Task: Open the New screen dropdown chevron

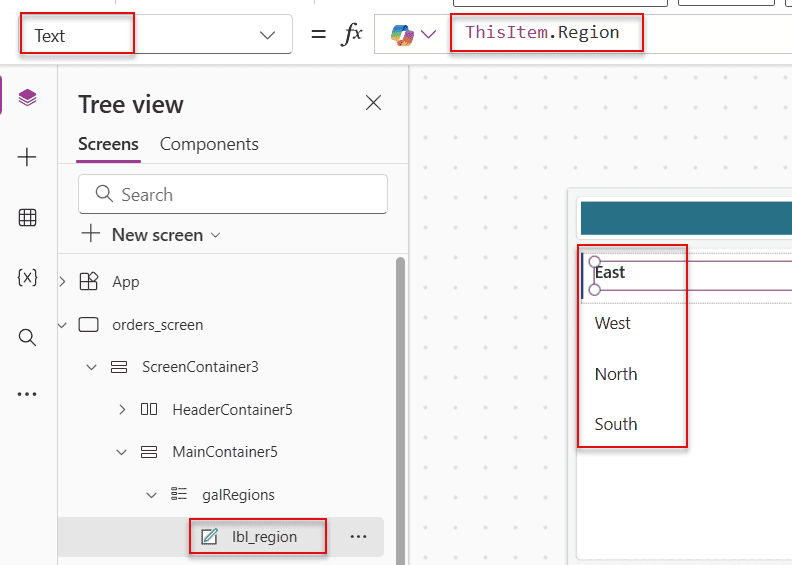Action: tap(216, 235)
